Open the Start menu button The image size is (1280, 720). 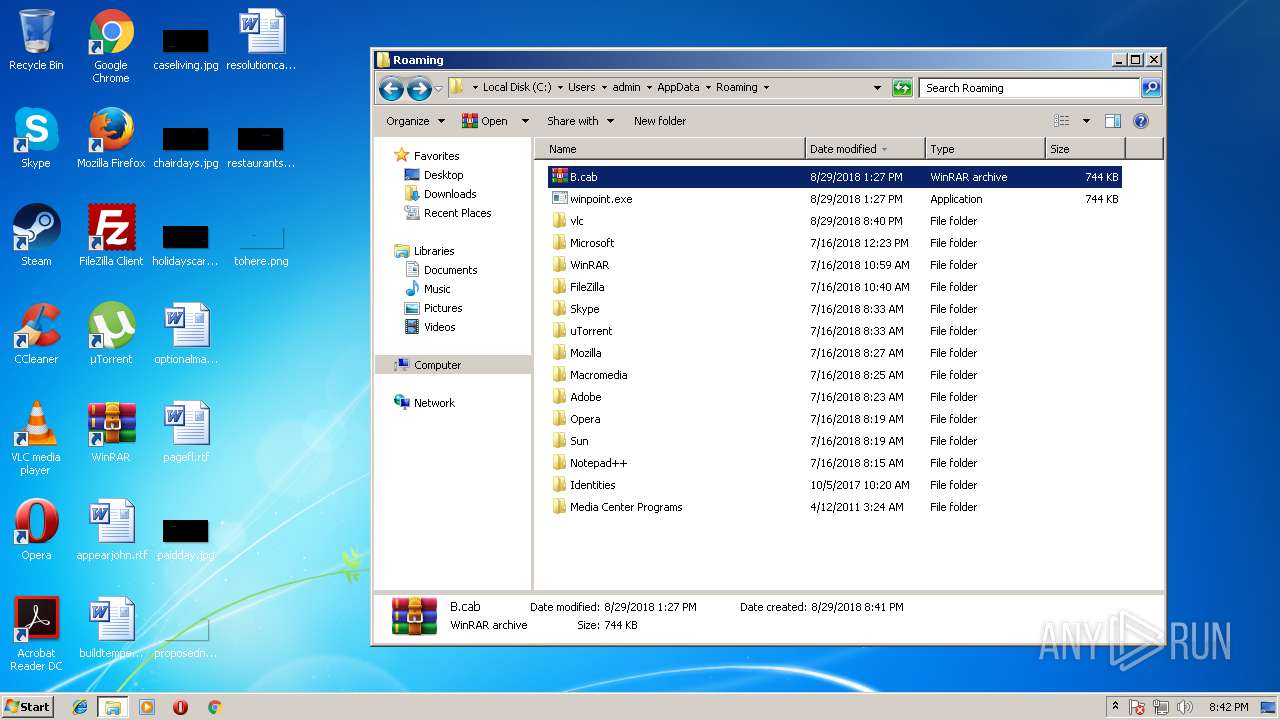click(28, 706)
